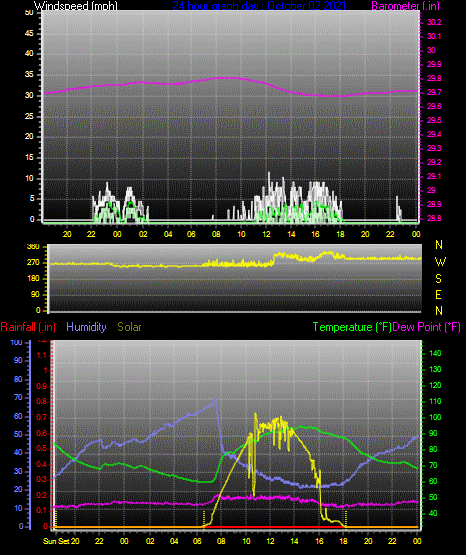
Task: Click the 90 wind direction scale value
Action: pos(35,295)
